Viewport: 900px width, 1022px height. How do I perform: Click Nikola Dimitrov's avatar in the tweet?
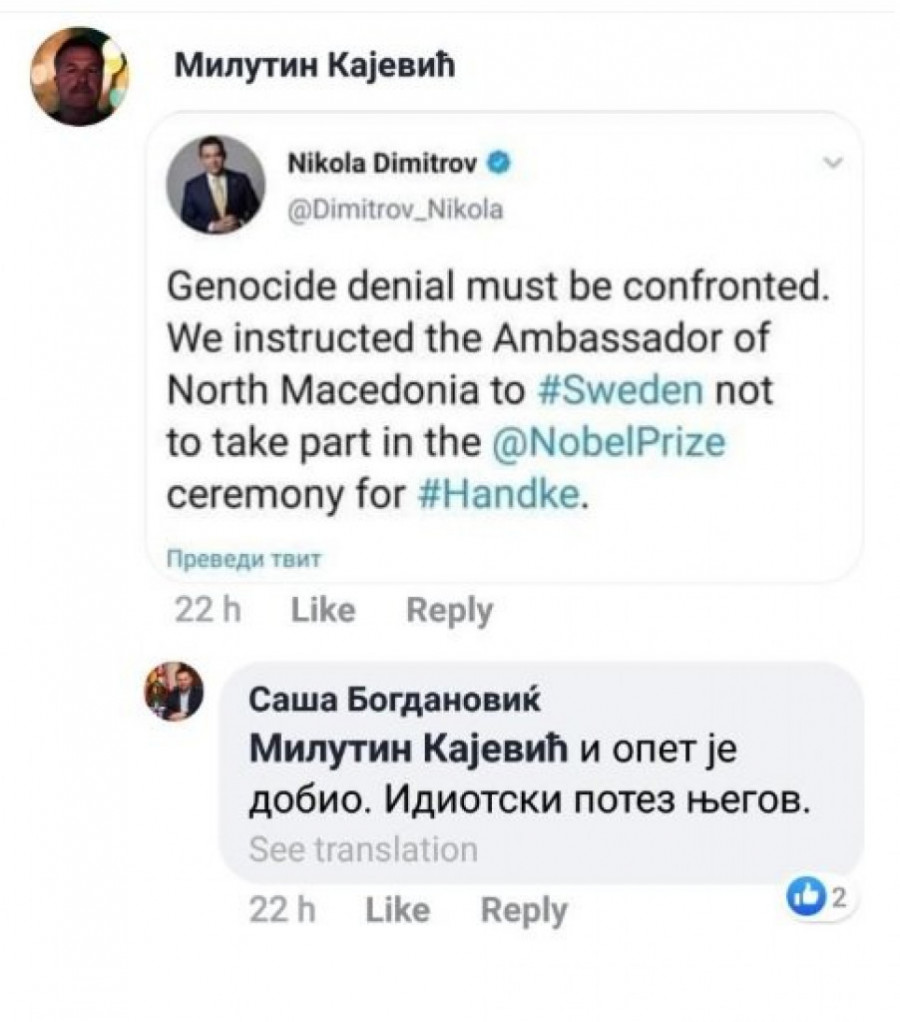click(224, 186)
